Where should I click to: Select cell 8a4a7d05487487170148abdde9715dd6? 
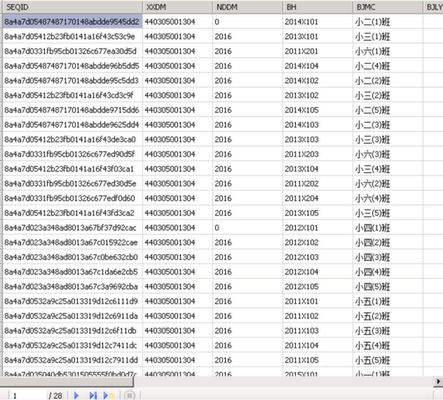pyautogui.click(x=73, y=110)
